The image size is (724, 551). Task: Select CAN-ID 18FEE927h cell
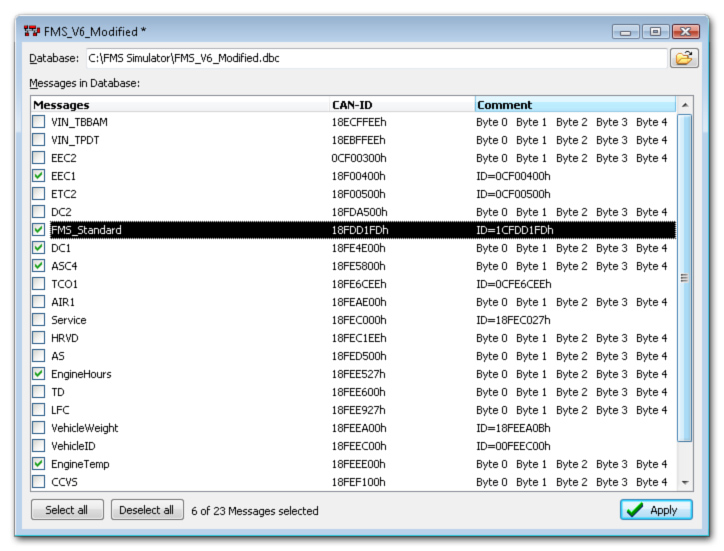pos(358,410)
